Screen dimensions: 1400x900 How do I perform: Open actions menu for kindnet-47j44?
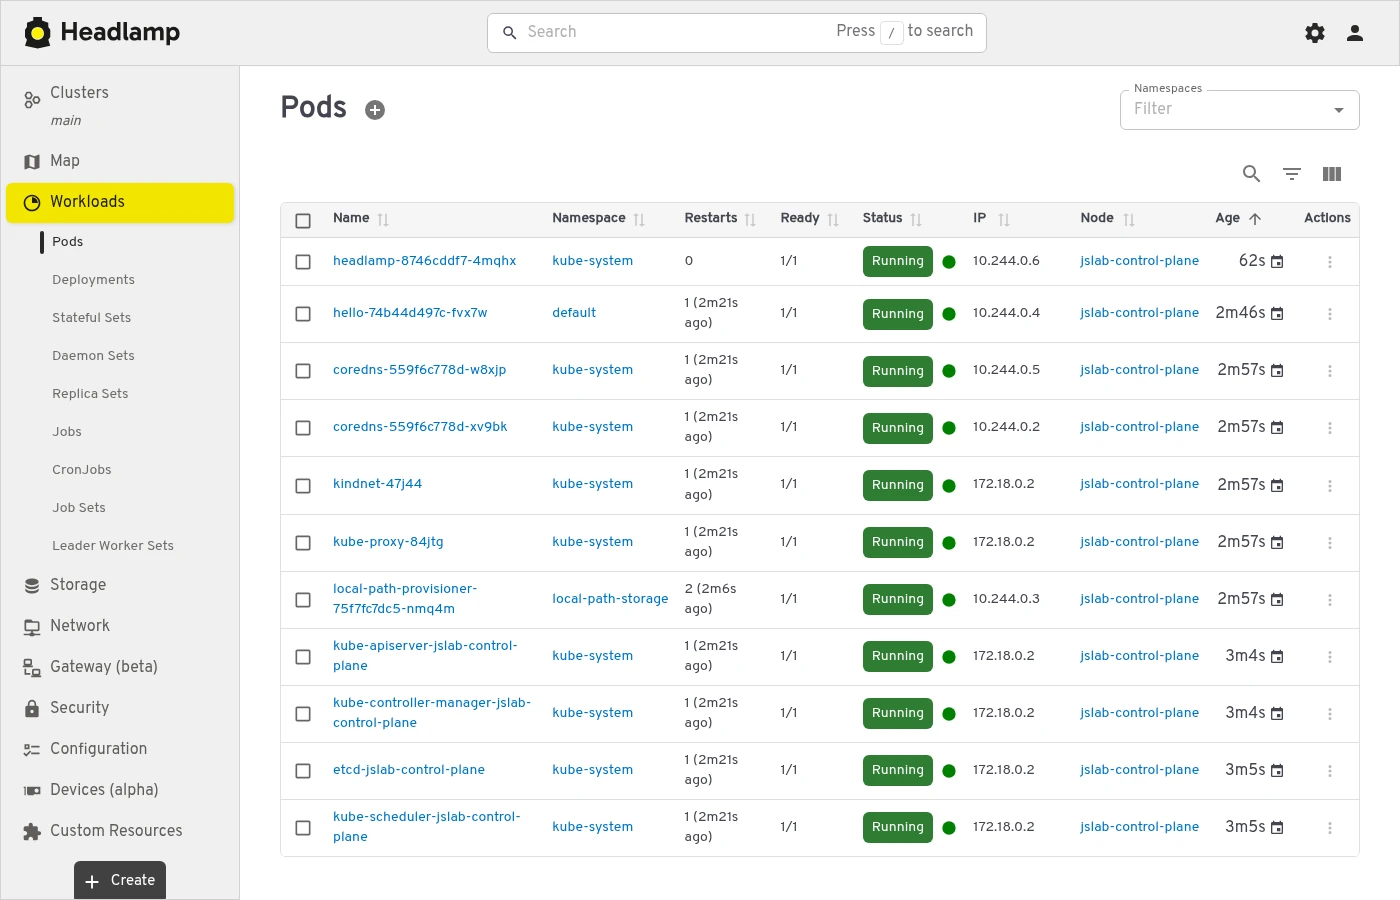point(1330,486)
